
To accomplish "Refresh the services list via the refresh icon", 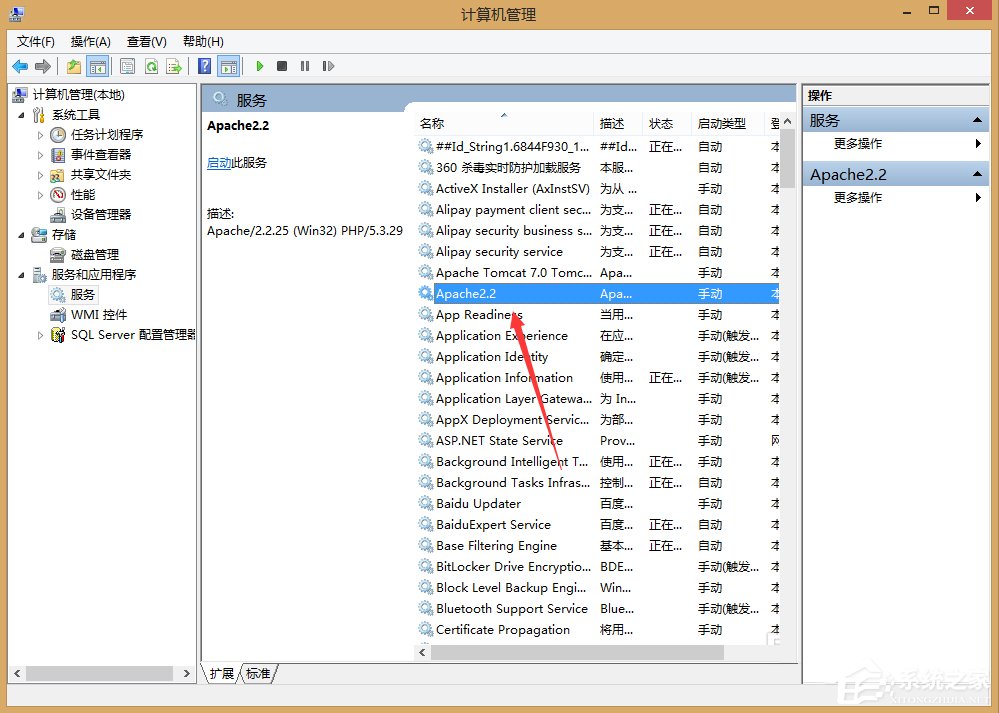I will 152,66.
